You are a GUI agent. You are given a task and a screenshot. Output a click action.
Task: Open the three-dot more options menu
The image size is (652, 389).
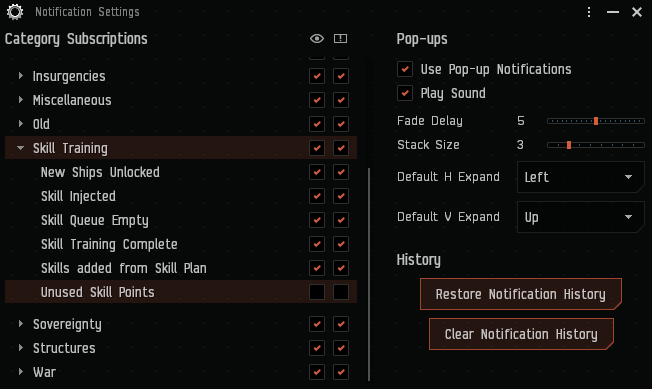click(589, 12)
